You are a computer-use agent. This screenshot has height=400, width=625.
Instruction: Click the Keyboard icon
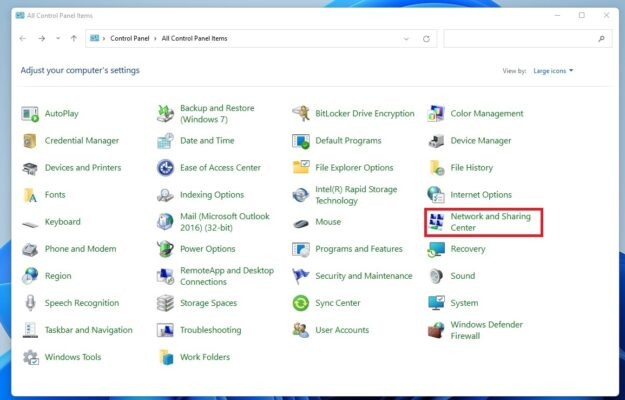click(30, 224)
